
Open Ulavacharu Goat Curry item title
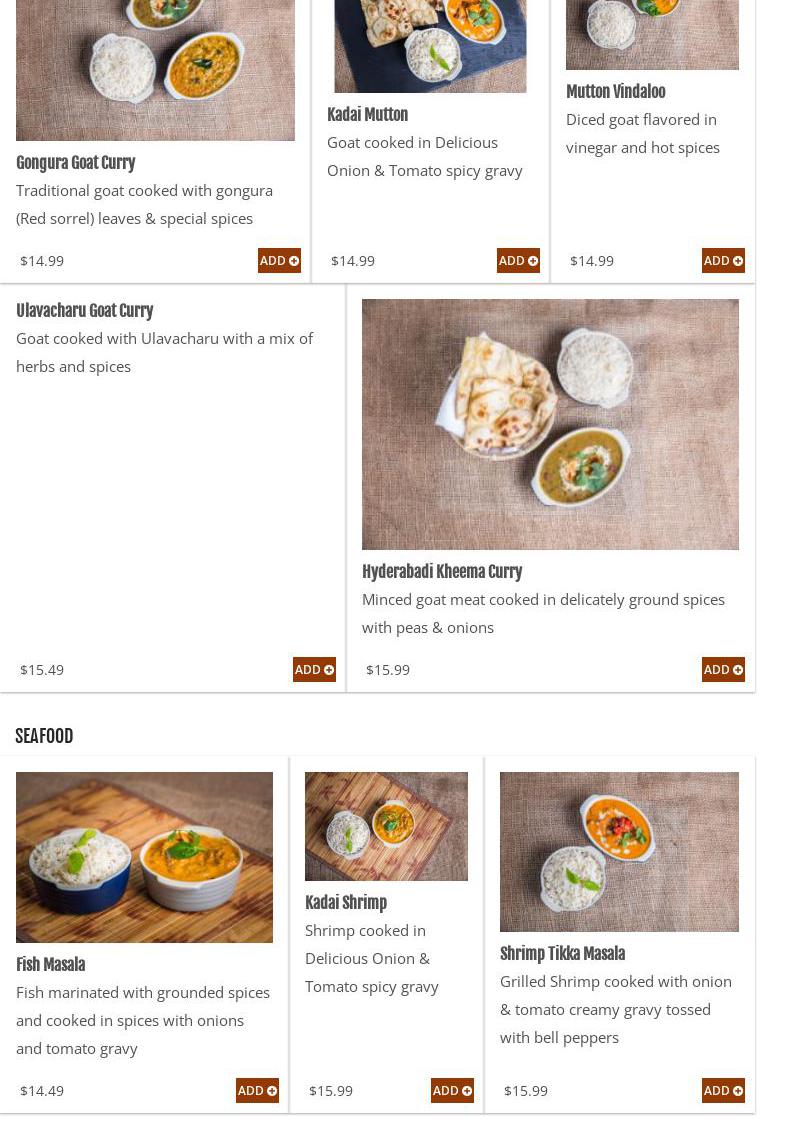coord(84,311)
